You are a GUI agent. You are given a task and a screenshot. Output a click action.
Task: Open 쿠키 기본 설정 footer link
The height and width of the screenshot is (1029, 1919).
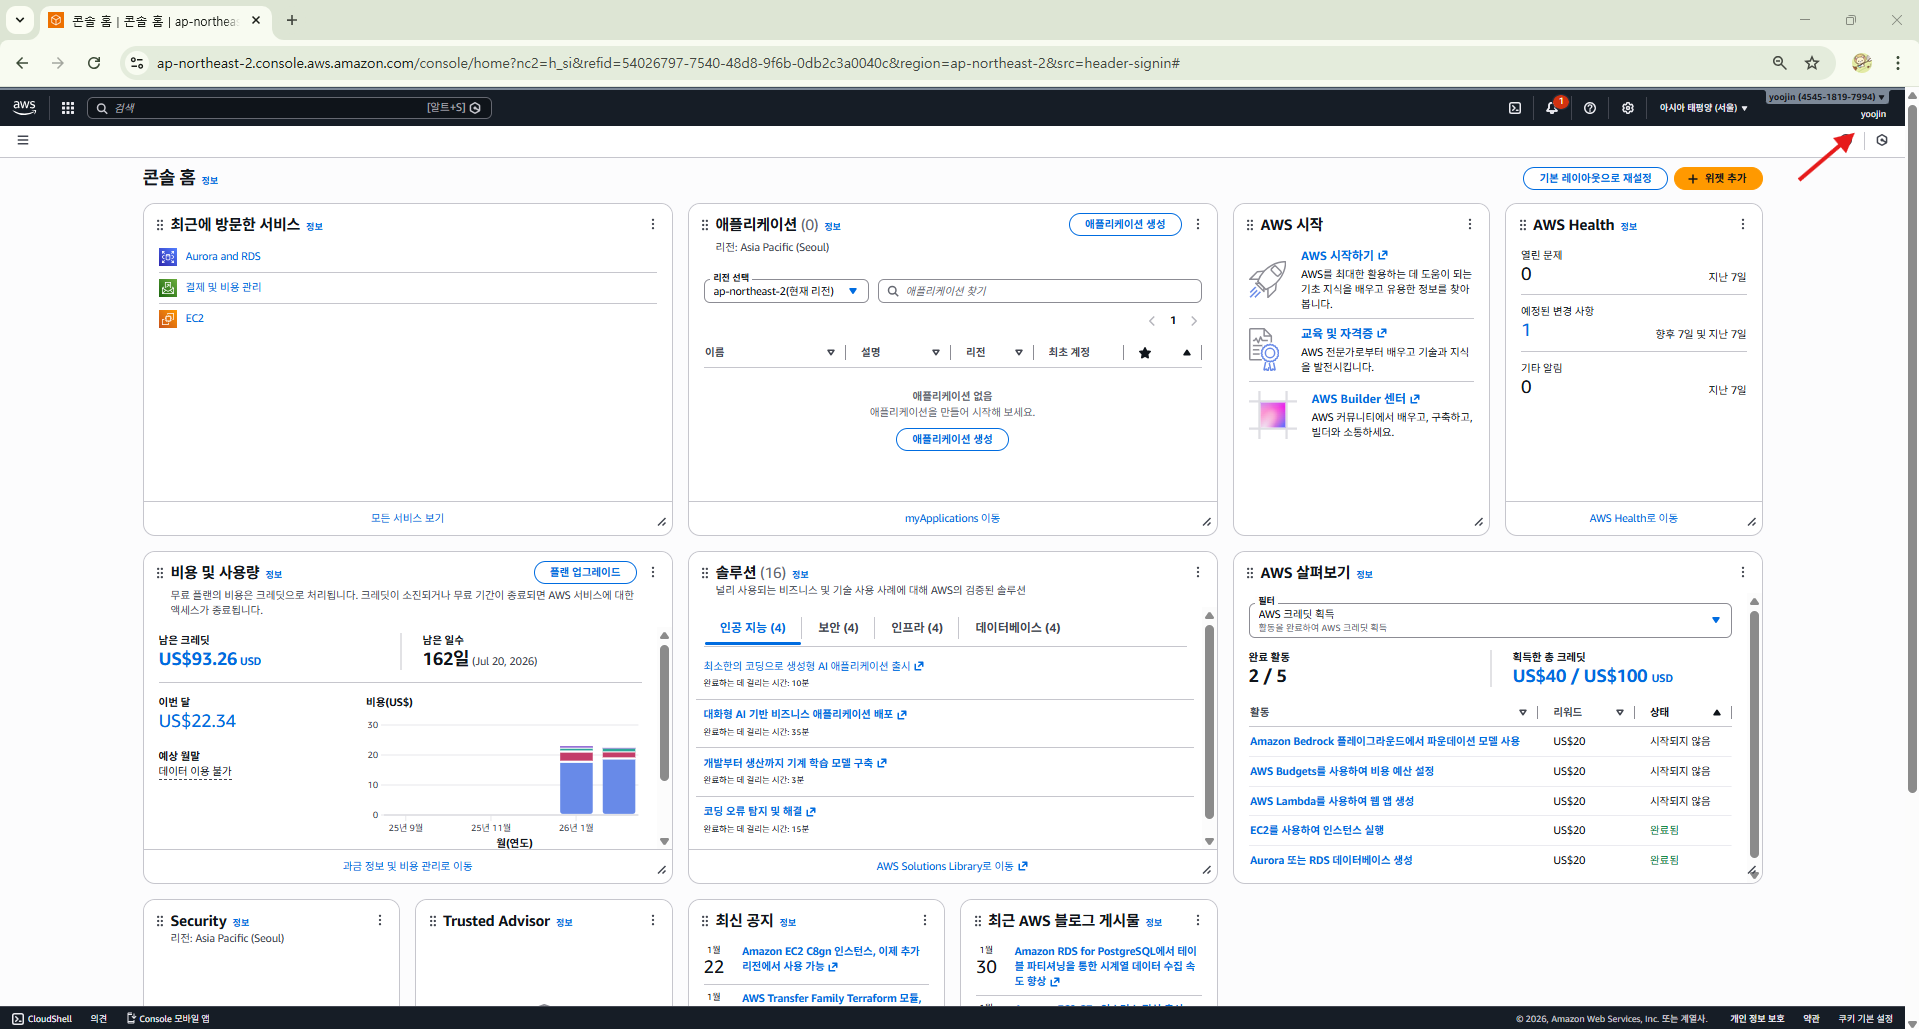[1865, 1019]
